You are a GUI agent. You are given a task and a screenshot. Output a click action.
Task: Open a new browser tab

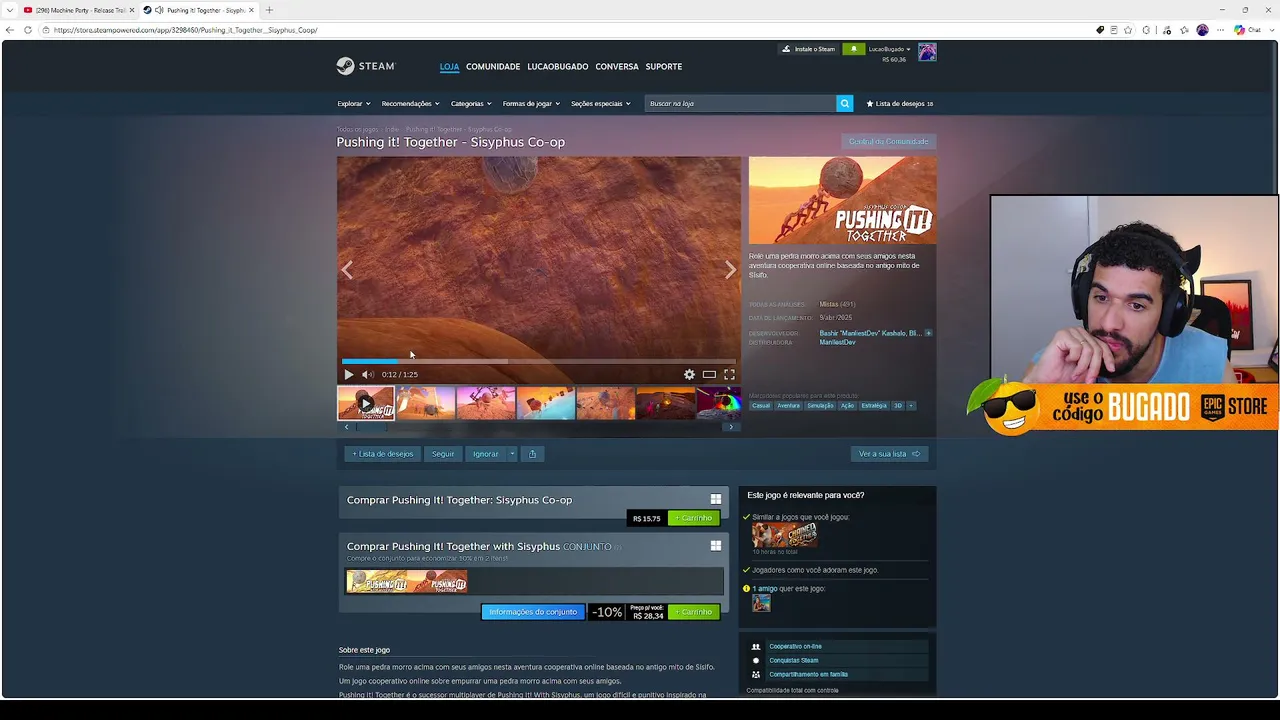(269, 10)
